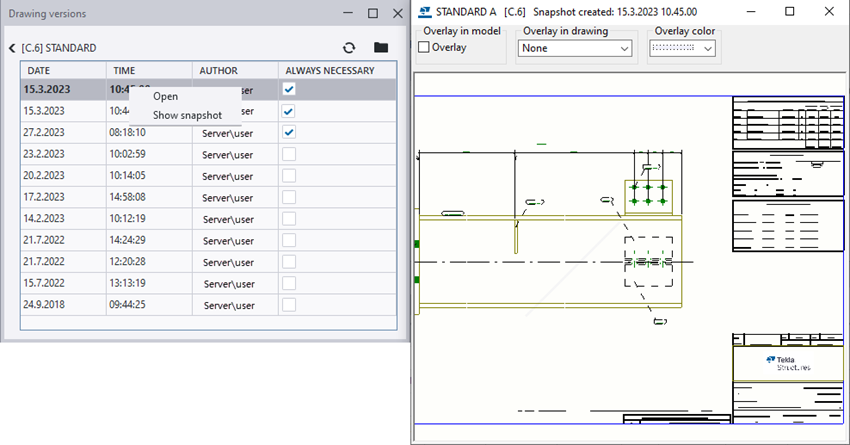Enable the Overlay checkbox in model
This screenshot has width=850, height=445.
(x=424, y=47)
